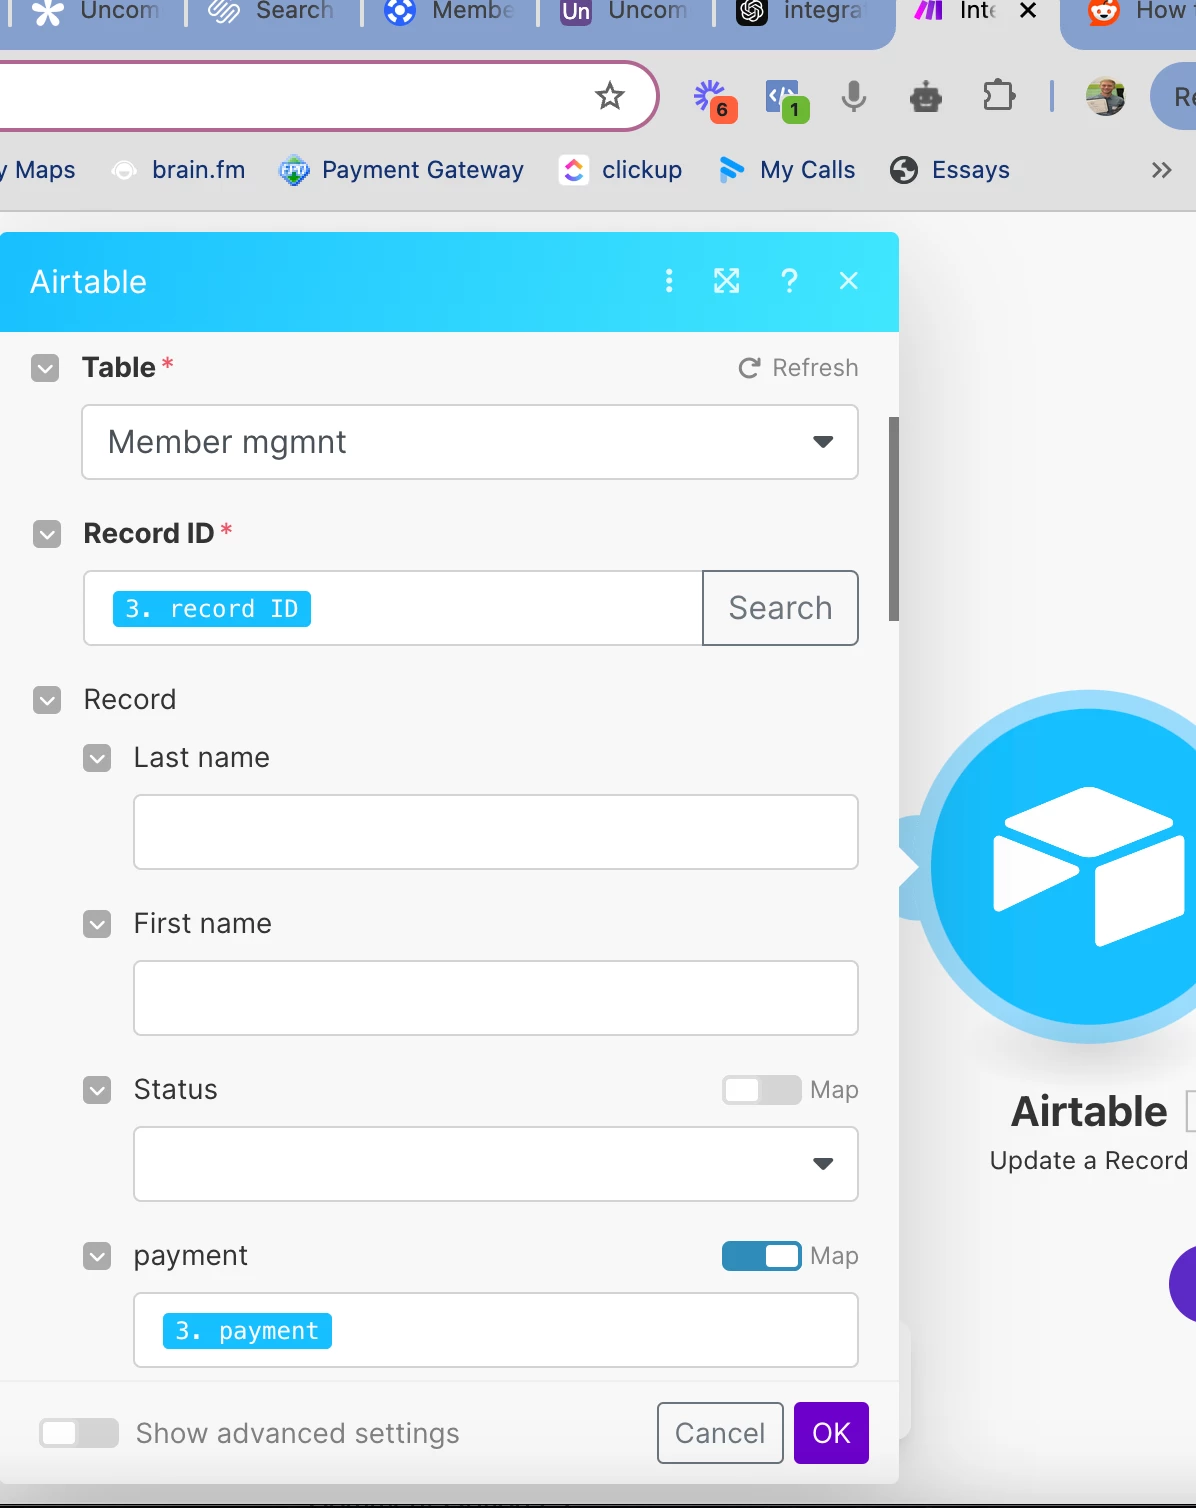Open the Maps bookmark

tap(40, 170)
